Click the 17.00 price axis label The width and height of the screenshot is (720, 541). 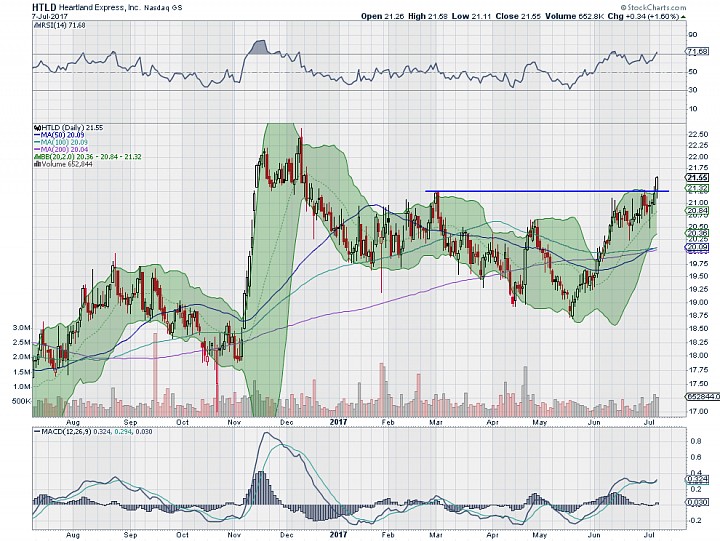tap(698, 411)
